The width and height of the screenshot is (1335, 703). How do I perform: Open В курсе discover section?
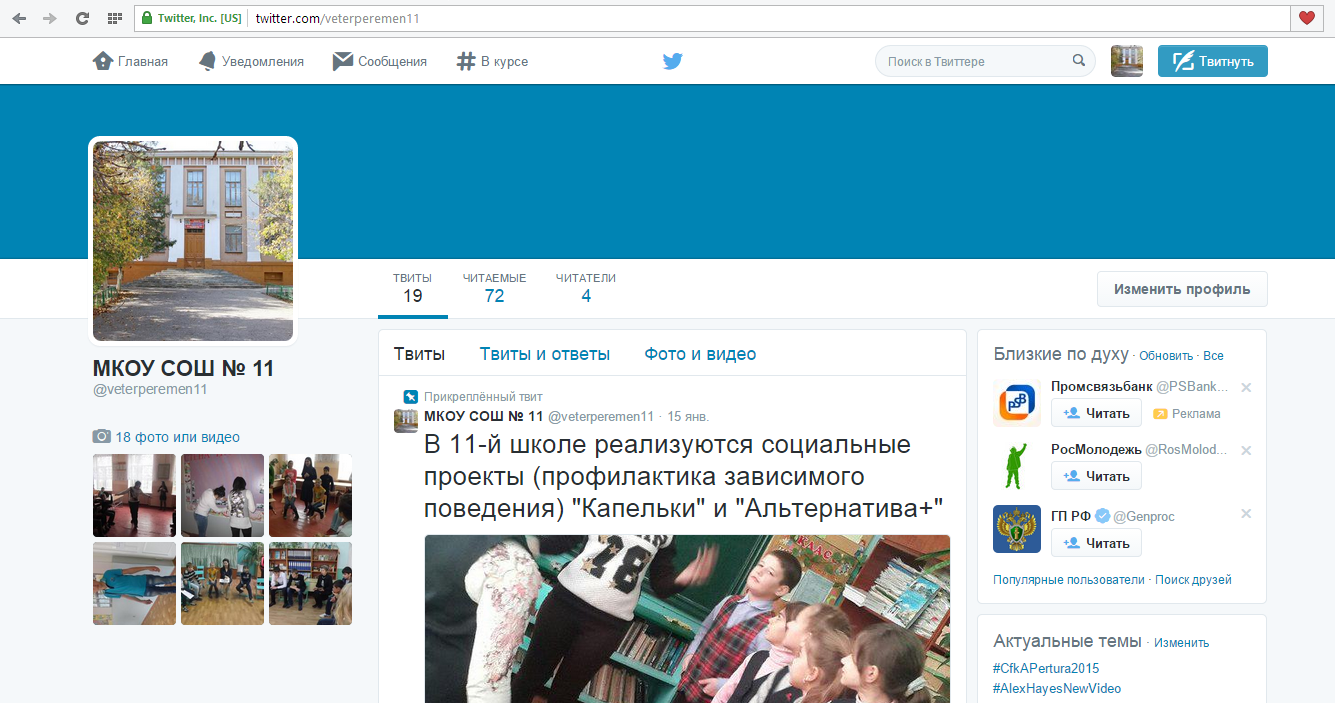492,61
